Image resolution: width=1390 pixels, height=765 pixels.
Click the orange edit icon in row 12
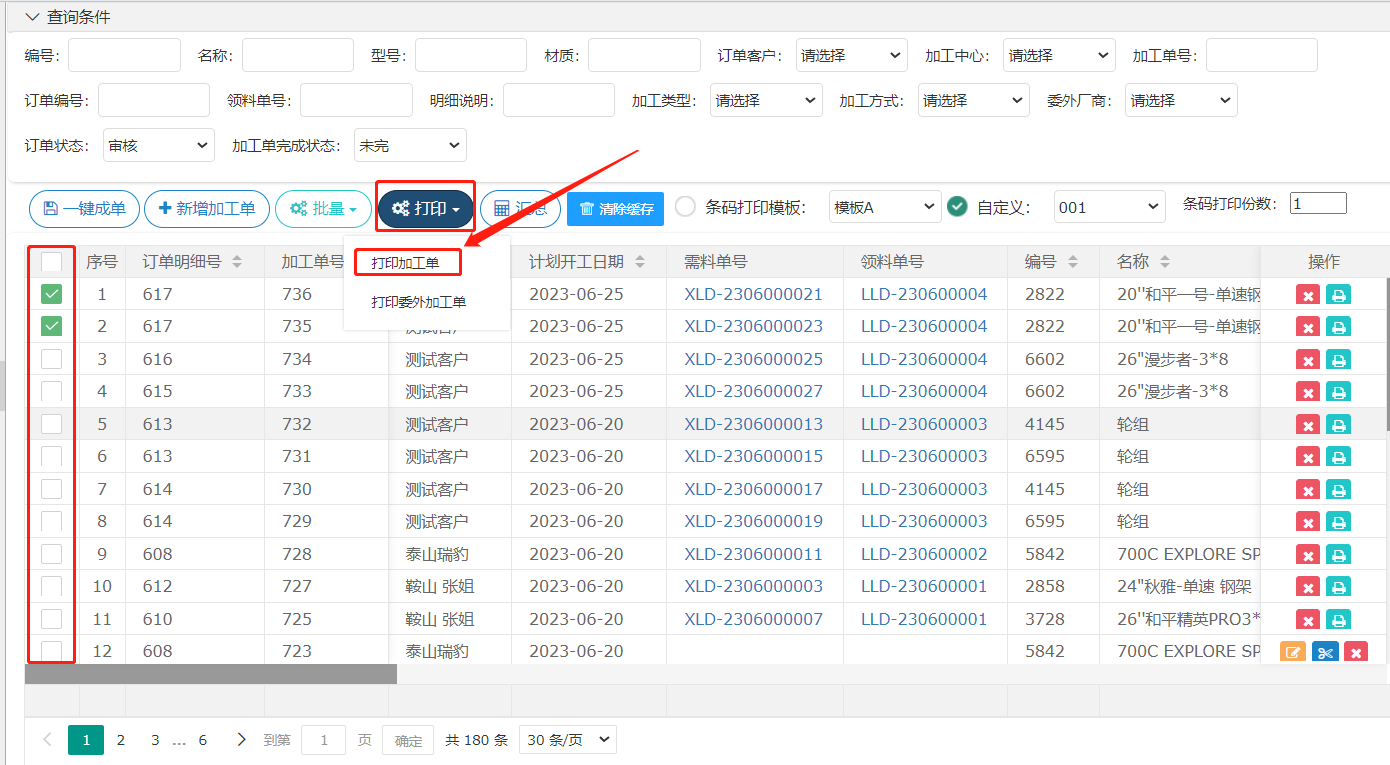coord(1293,653)
